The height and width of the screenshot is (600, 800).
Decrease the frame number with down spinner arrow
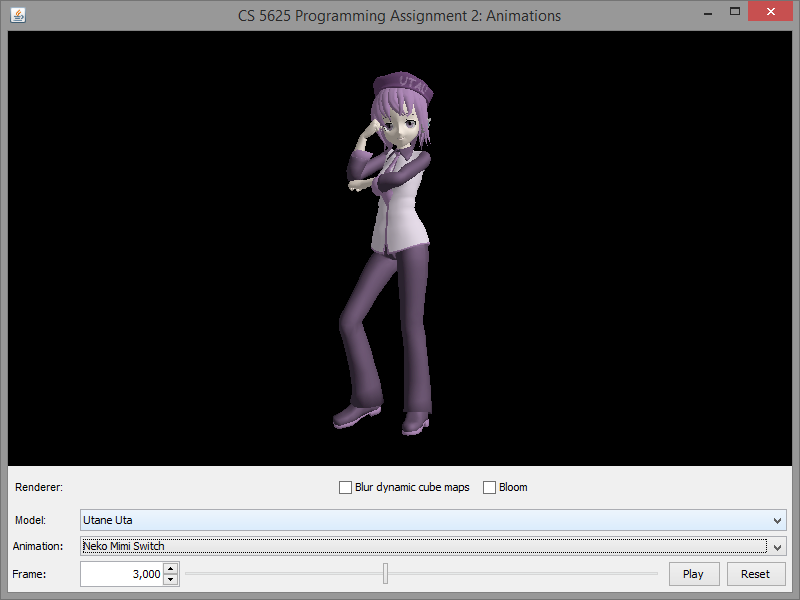171,580
